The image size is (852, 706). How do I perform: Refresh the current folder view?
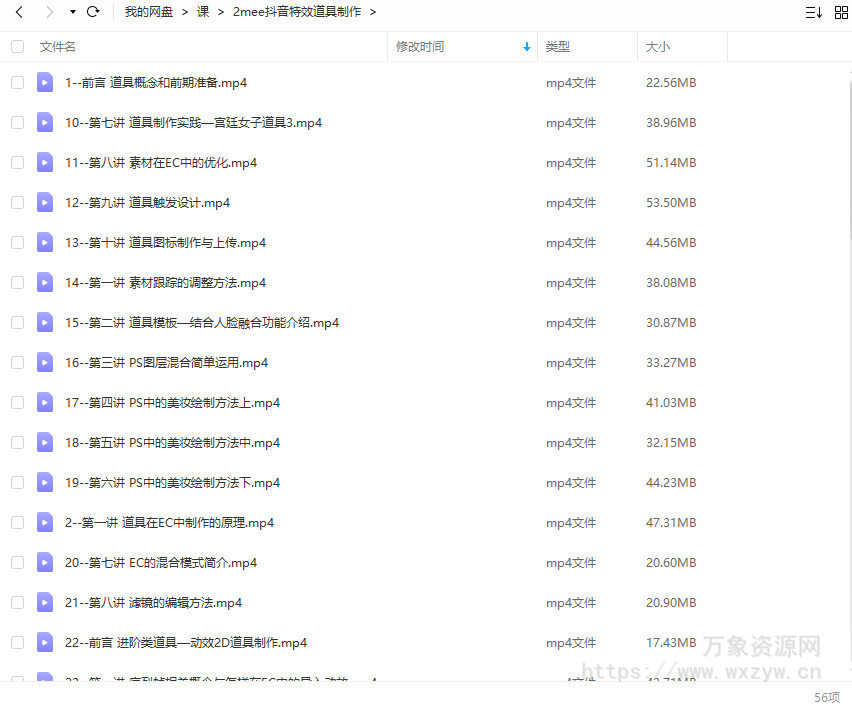pos(92,11)
